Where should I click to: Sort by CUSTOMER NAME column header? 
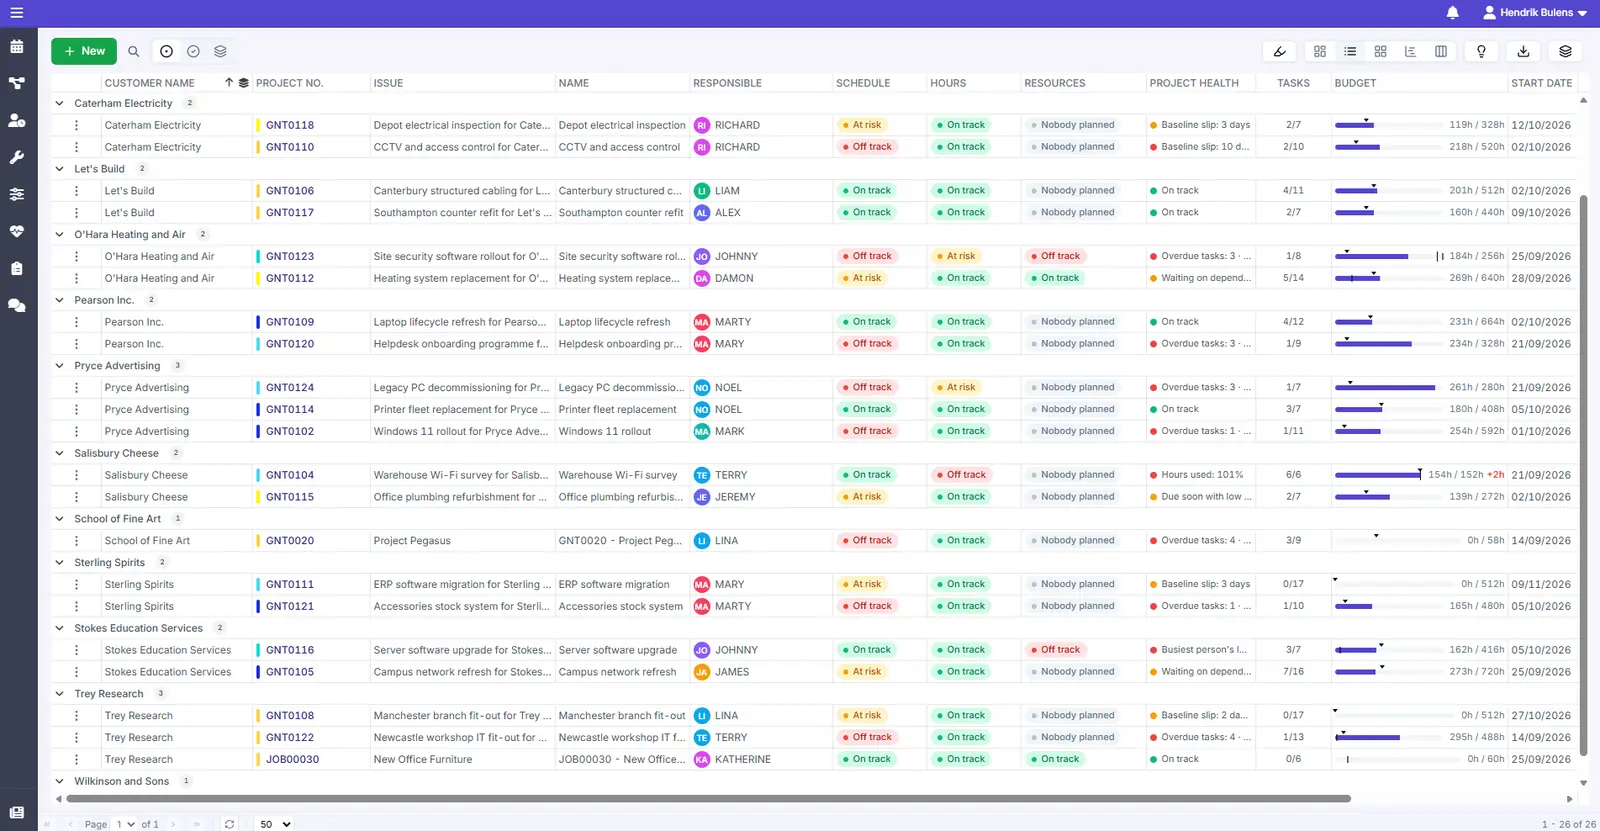[150, 83]
